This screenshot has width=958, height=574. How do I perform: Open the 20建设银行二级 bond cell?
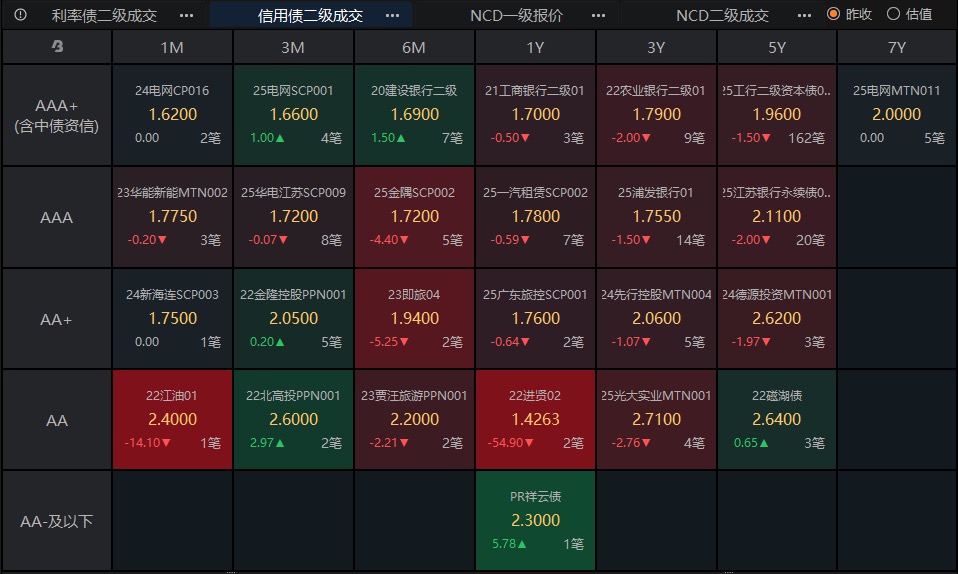[414, 115]
